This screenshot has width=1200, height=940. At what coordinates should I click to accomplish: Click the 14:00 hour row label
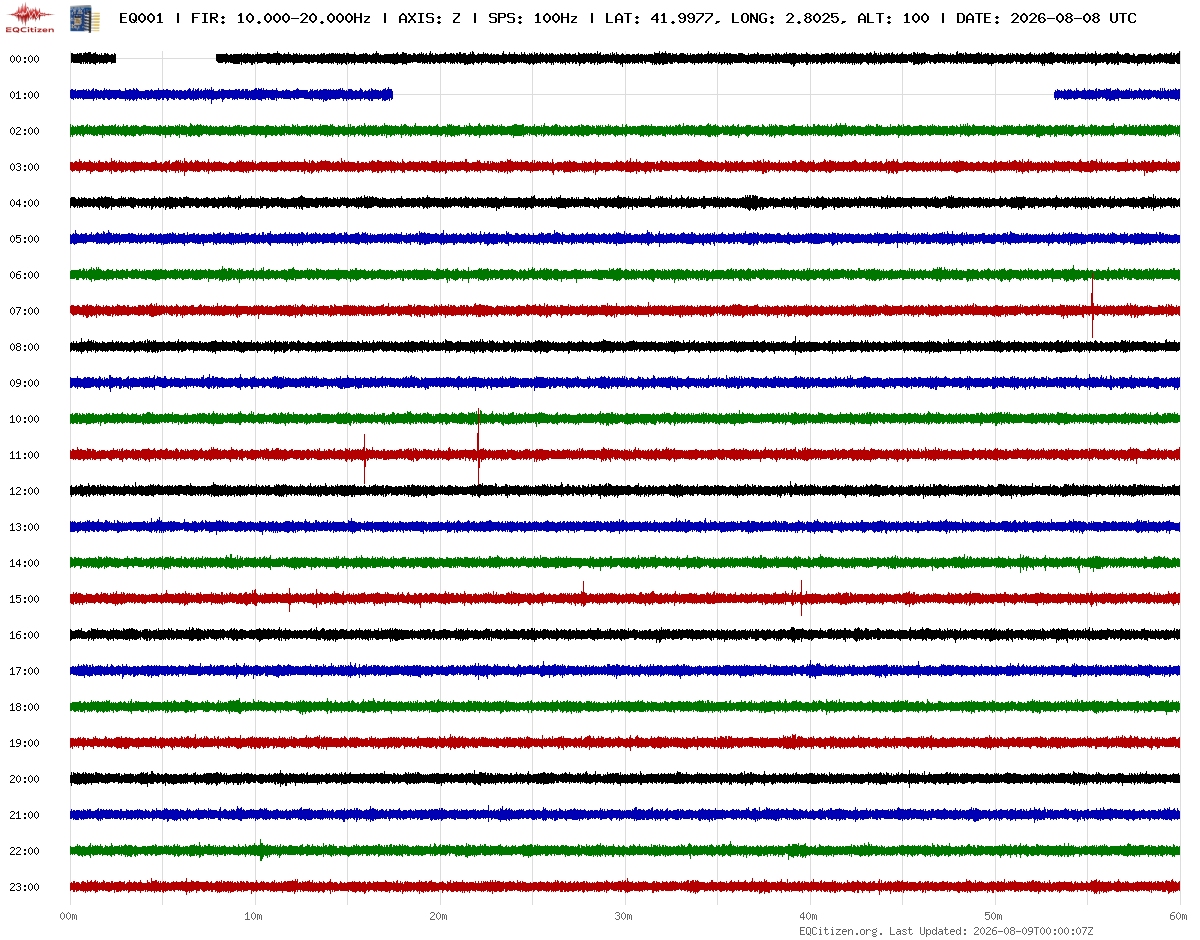point(24,563)
